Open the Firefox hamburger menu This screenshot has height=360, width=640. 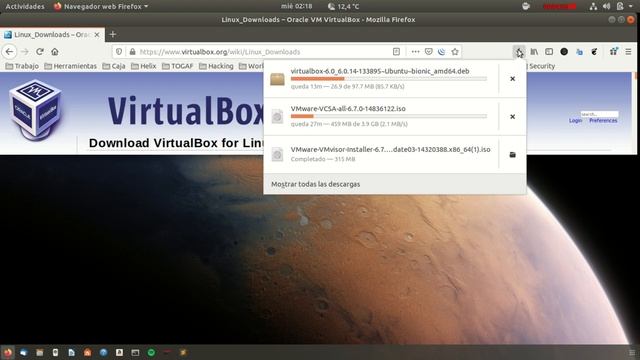[629, 52]
